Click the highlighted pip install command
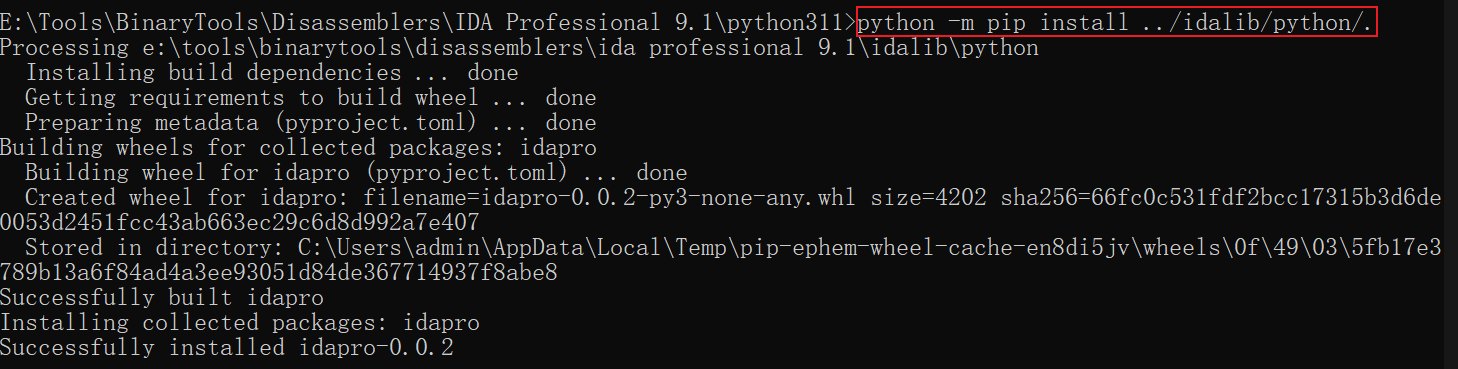This screenshot has width=1458, height=369. 1116,22
